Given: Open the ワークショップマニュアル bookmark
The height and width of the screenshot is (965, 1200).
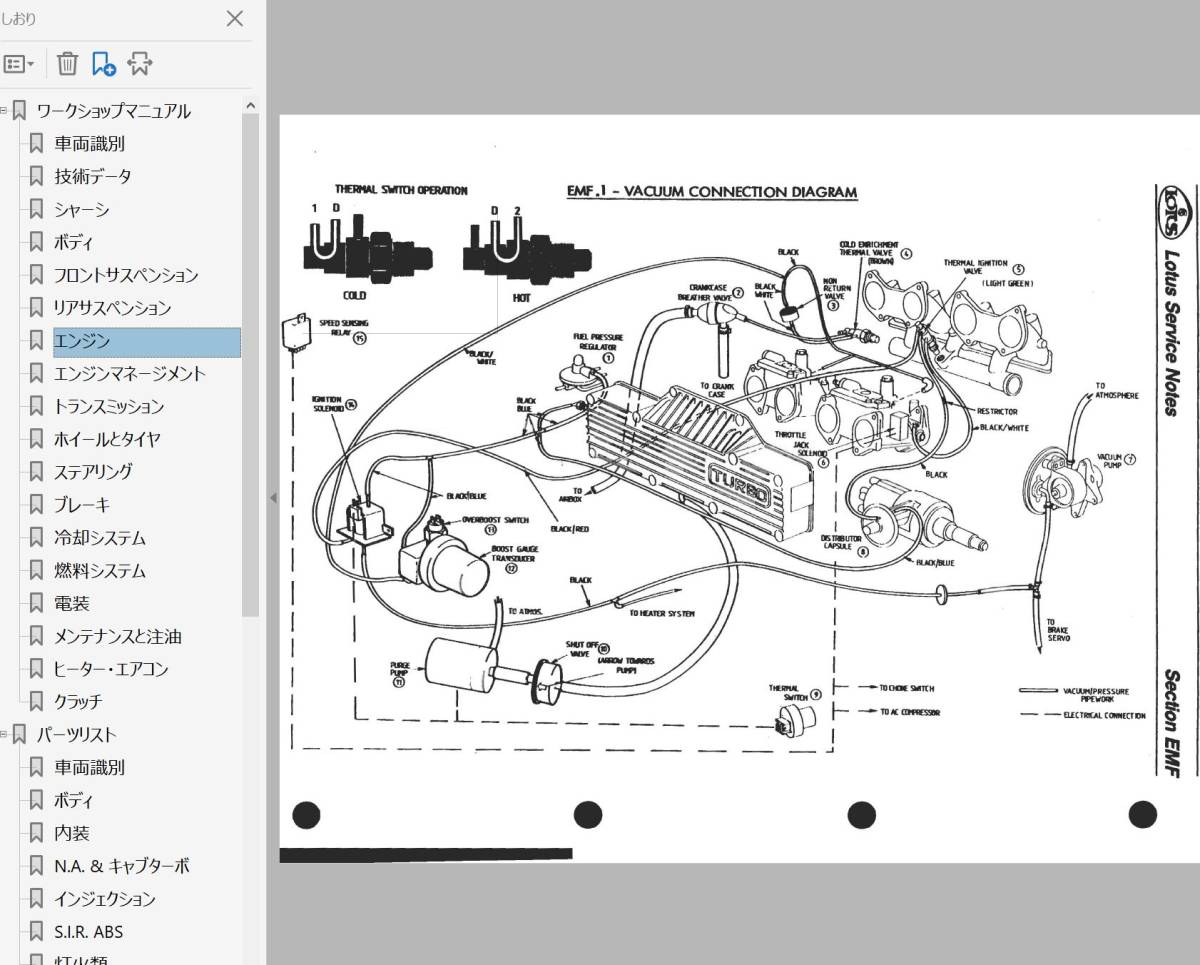Looking at the screenshot, I should (113, 111).
